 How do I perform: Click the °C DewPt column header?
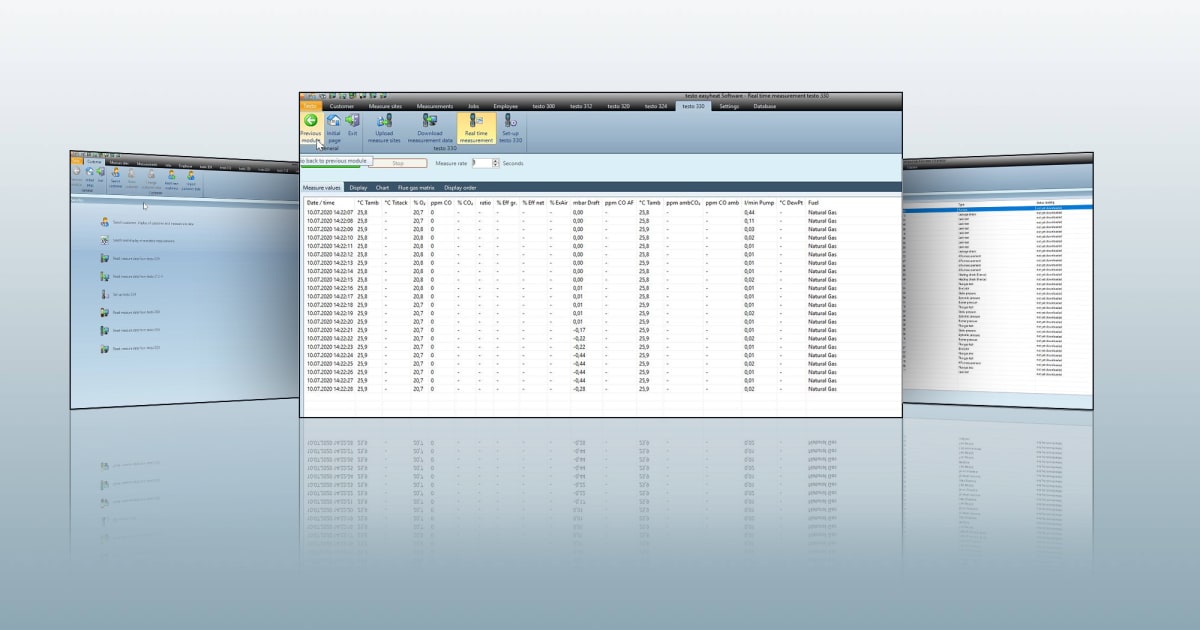tap(791, 203)
